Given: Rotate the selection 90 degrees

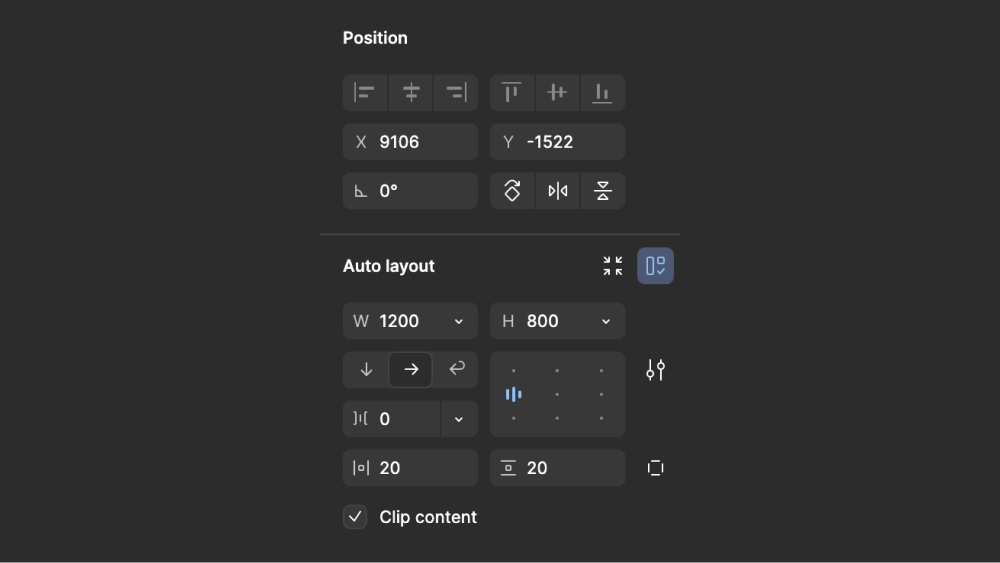Looking at the screenshot, I should (x=512, y=191).
